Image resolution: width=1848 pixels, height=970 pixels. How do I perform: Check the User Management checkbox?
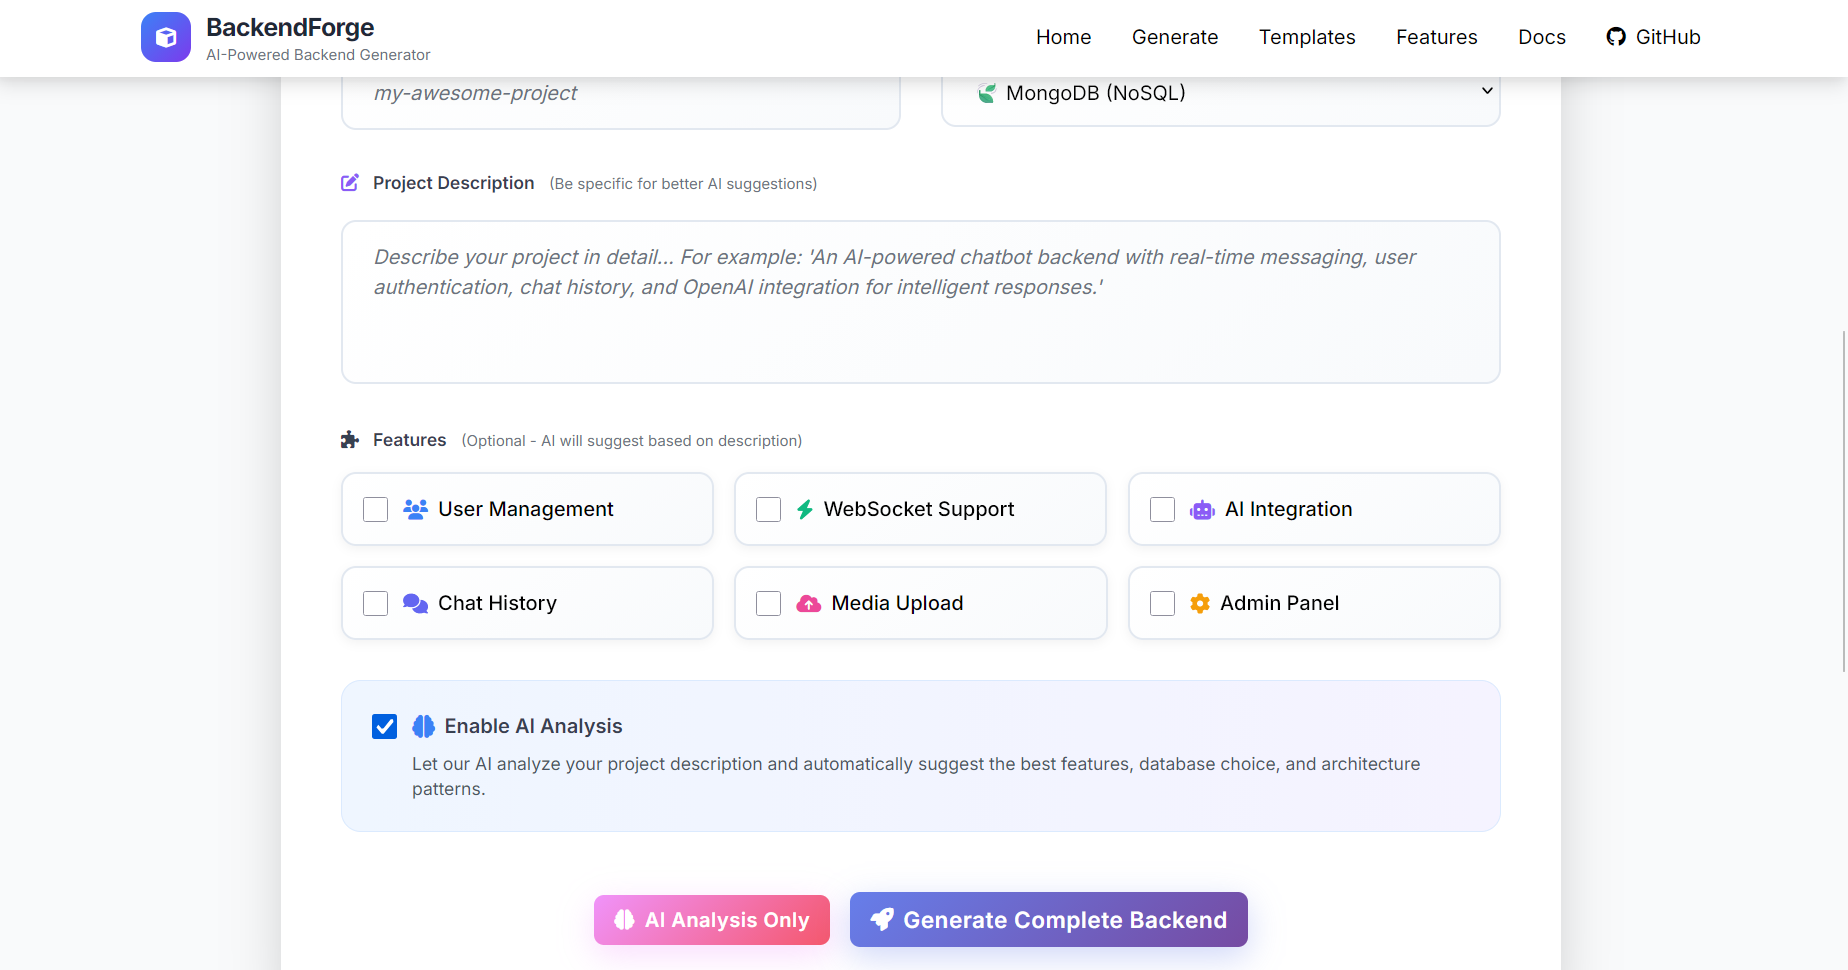click(376, 509)
